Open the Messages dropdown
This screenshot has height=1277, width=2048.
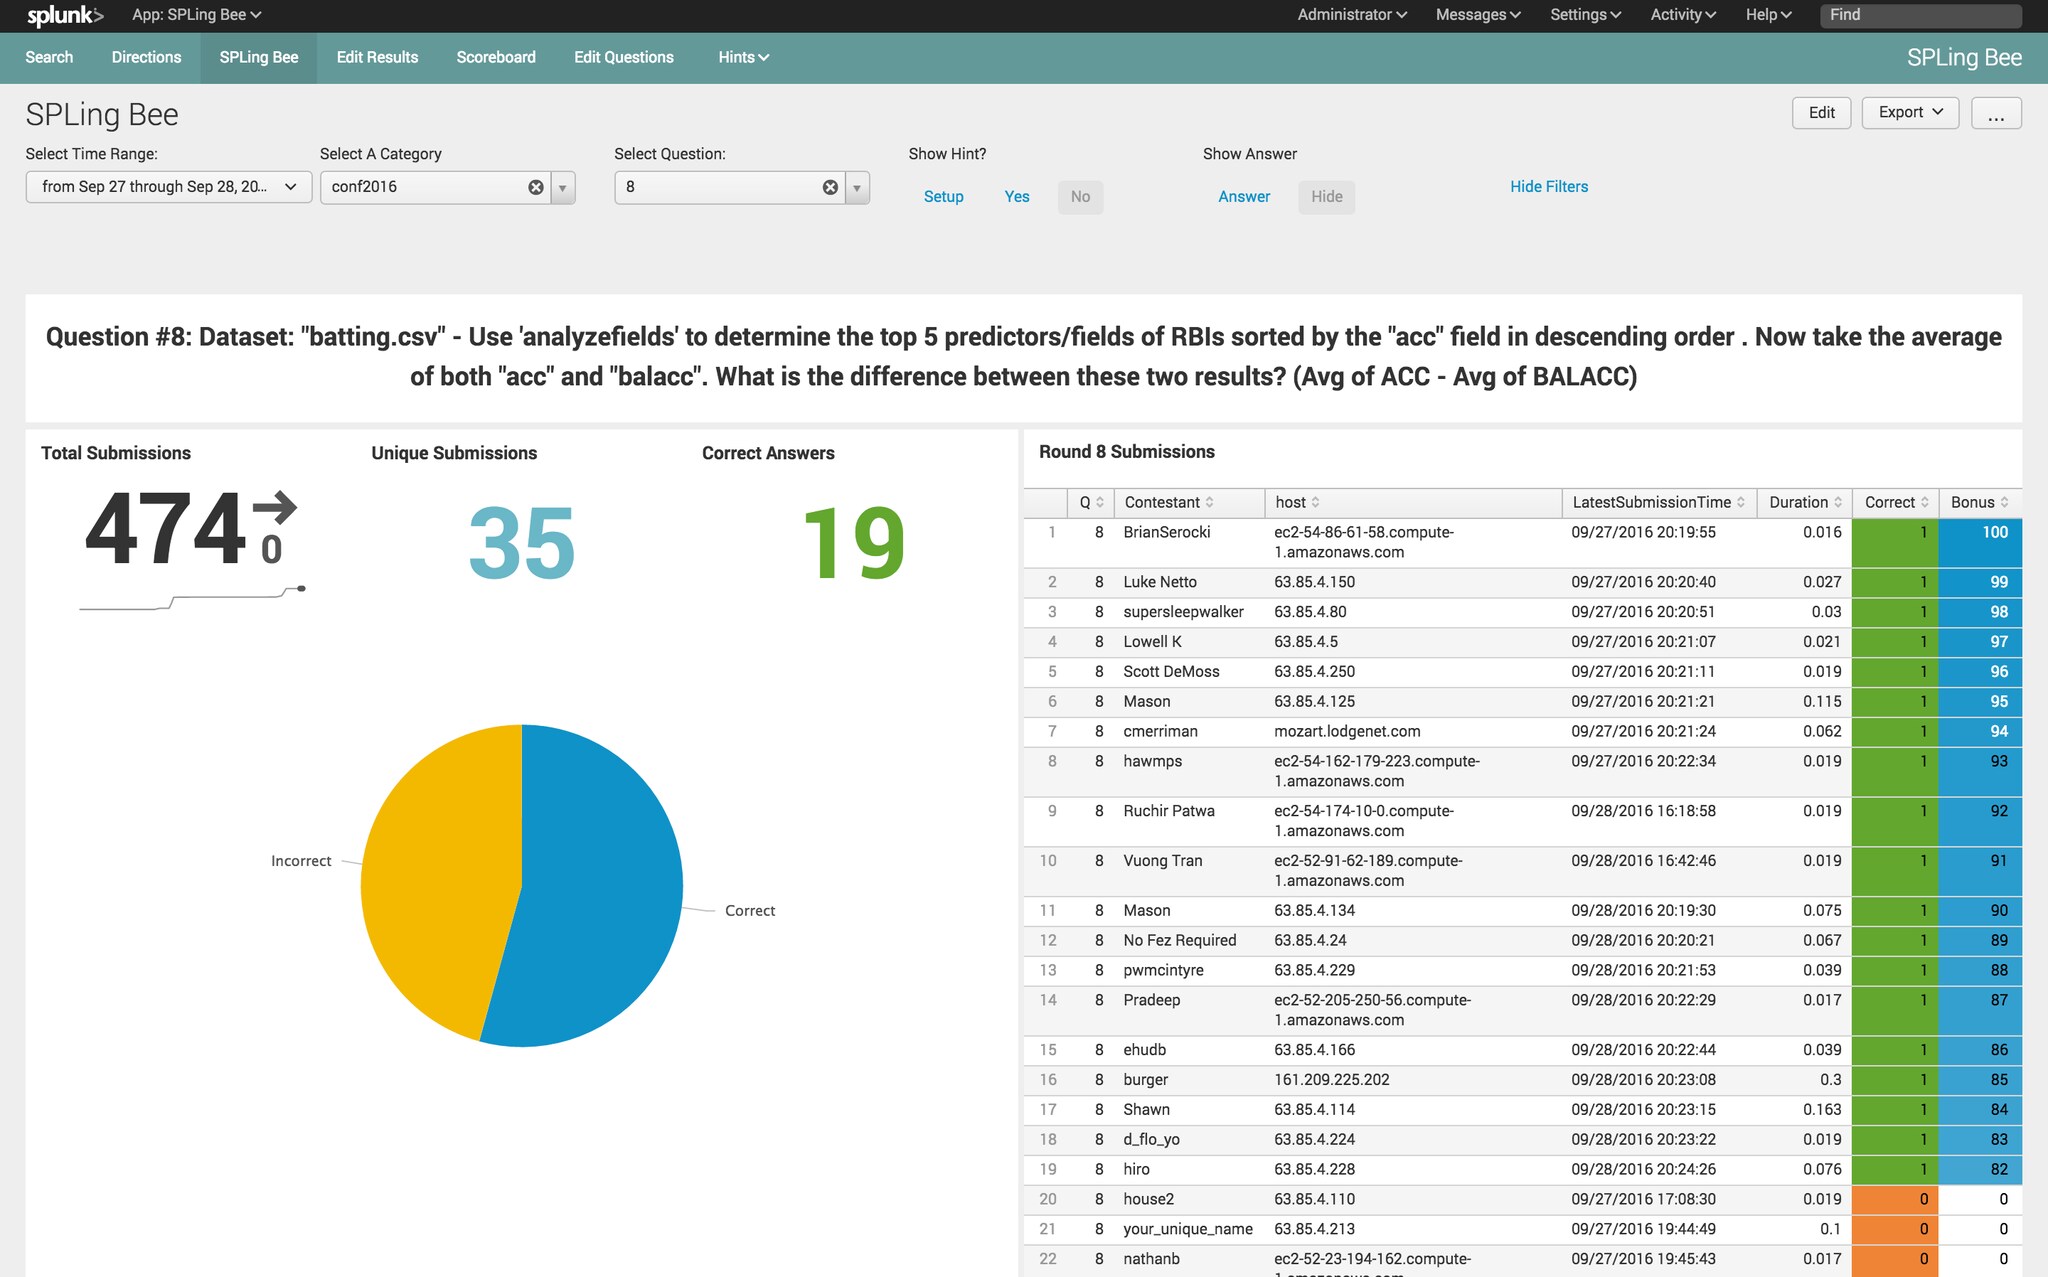[x=1478, y=15]
